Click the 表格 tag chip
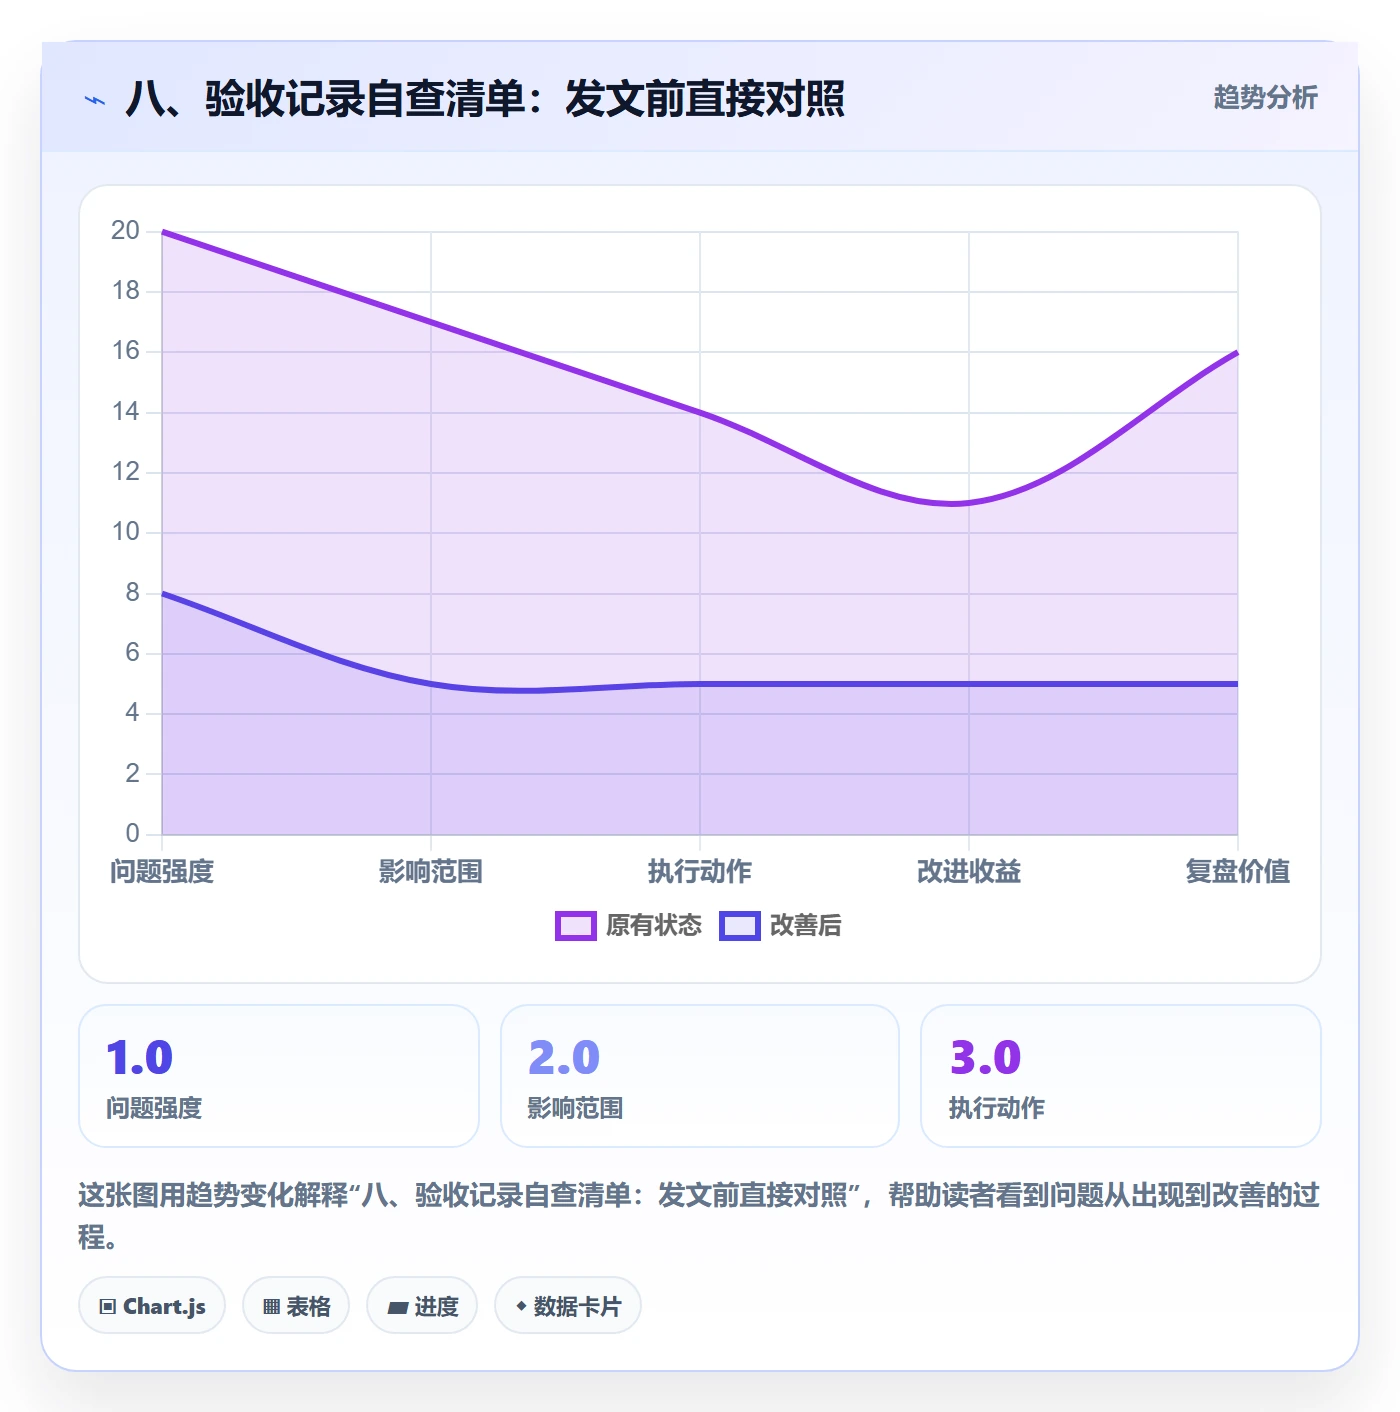Viewport: 1400px width, 1412px height. click(296, 1305)
